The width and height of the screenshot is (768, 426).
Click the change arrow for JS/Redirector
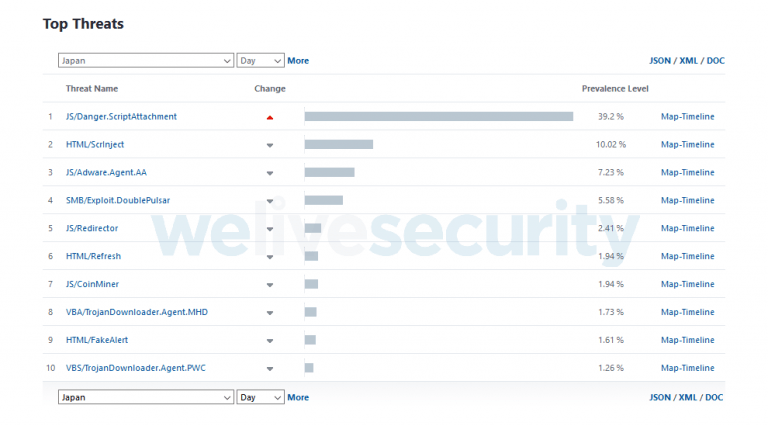[270, 229]
